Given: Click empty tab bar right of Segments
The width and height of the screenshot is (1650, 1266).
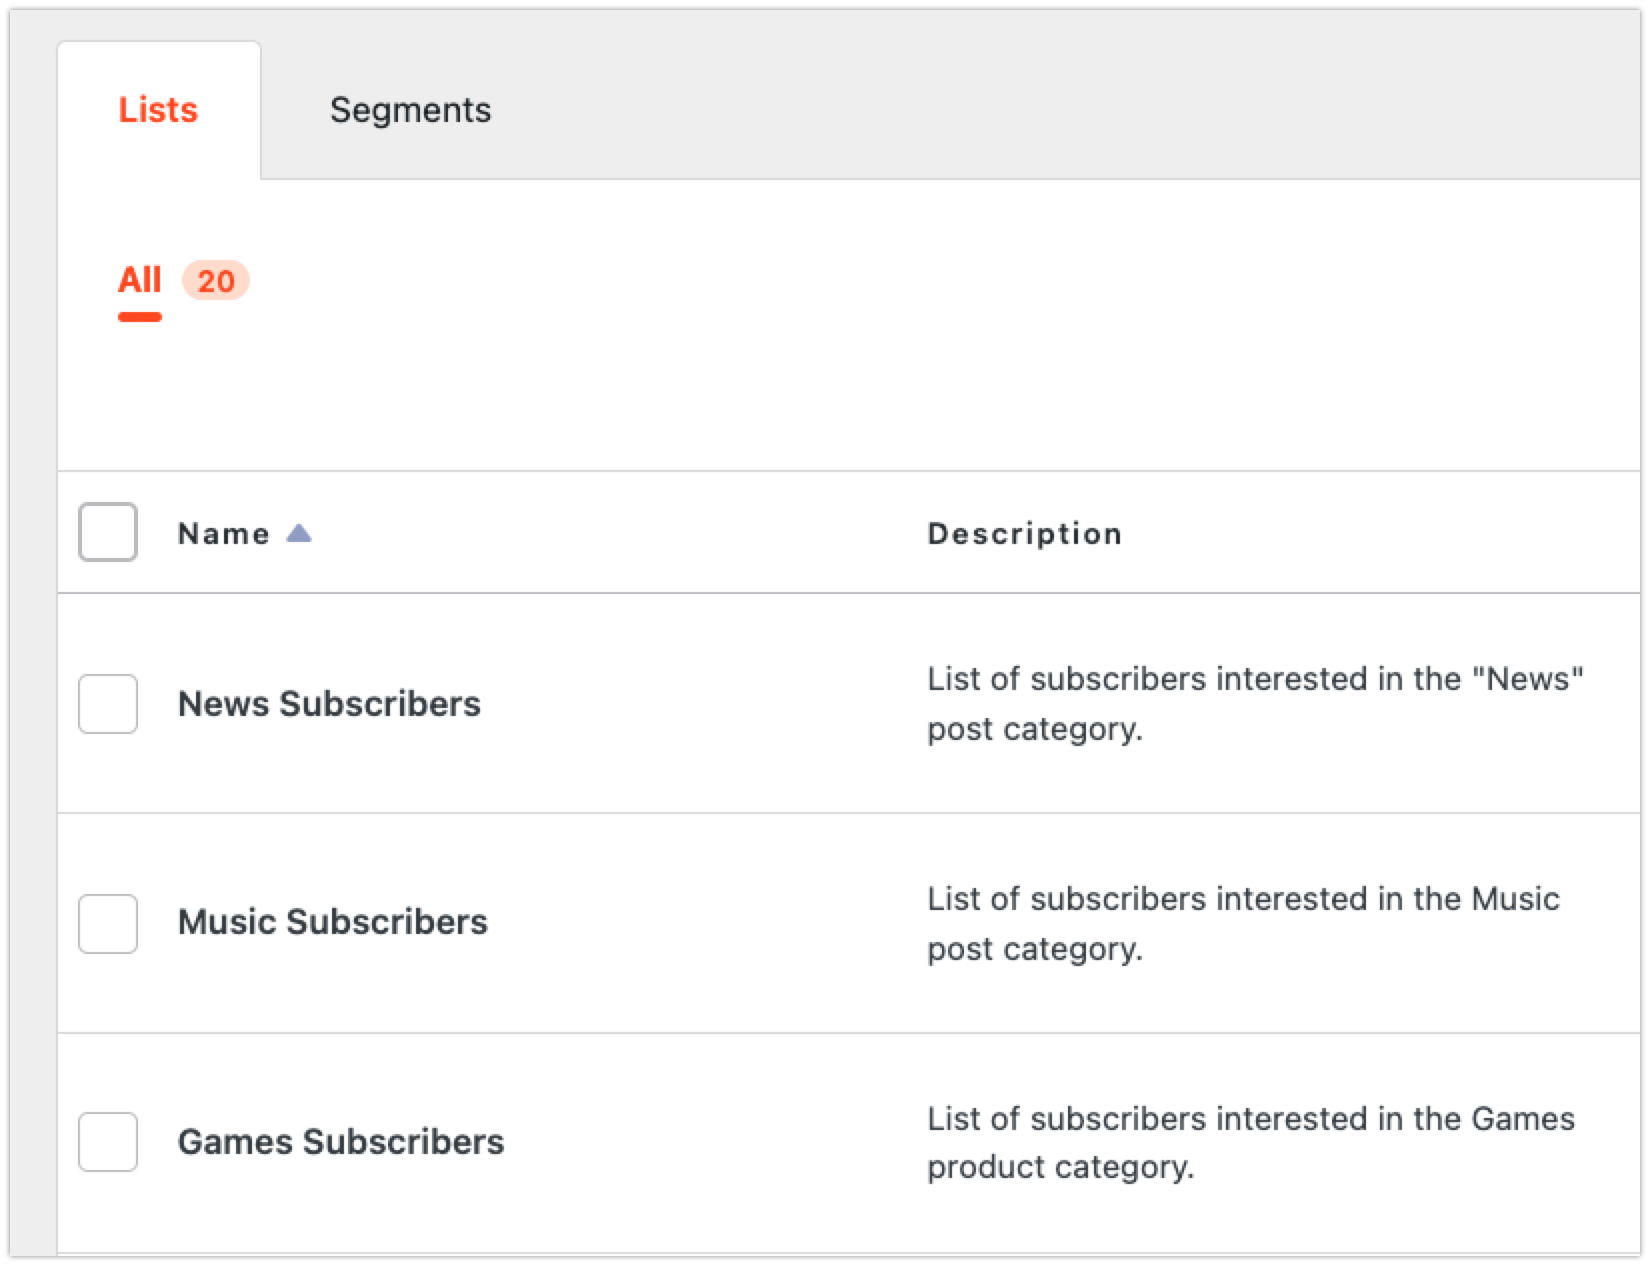Looking at the screenshot, I should pos(1050,110).
